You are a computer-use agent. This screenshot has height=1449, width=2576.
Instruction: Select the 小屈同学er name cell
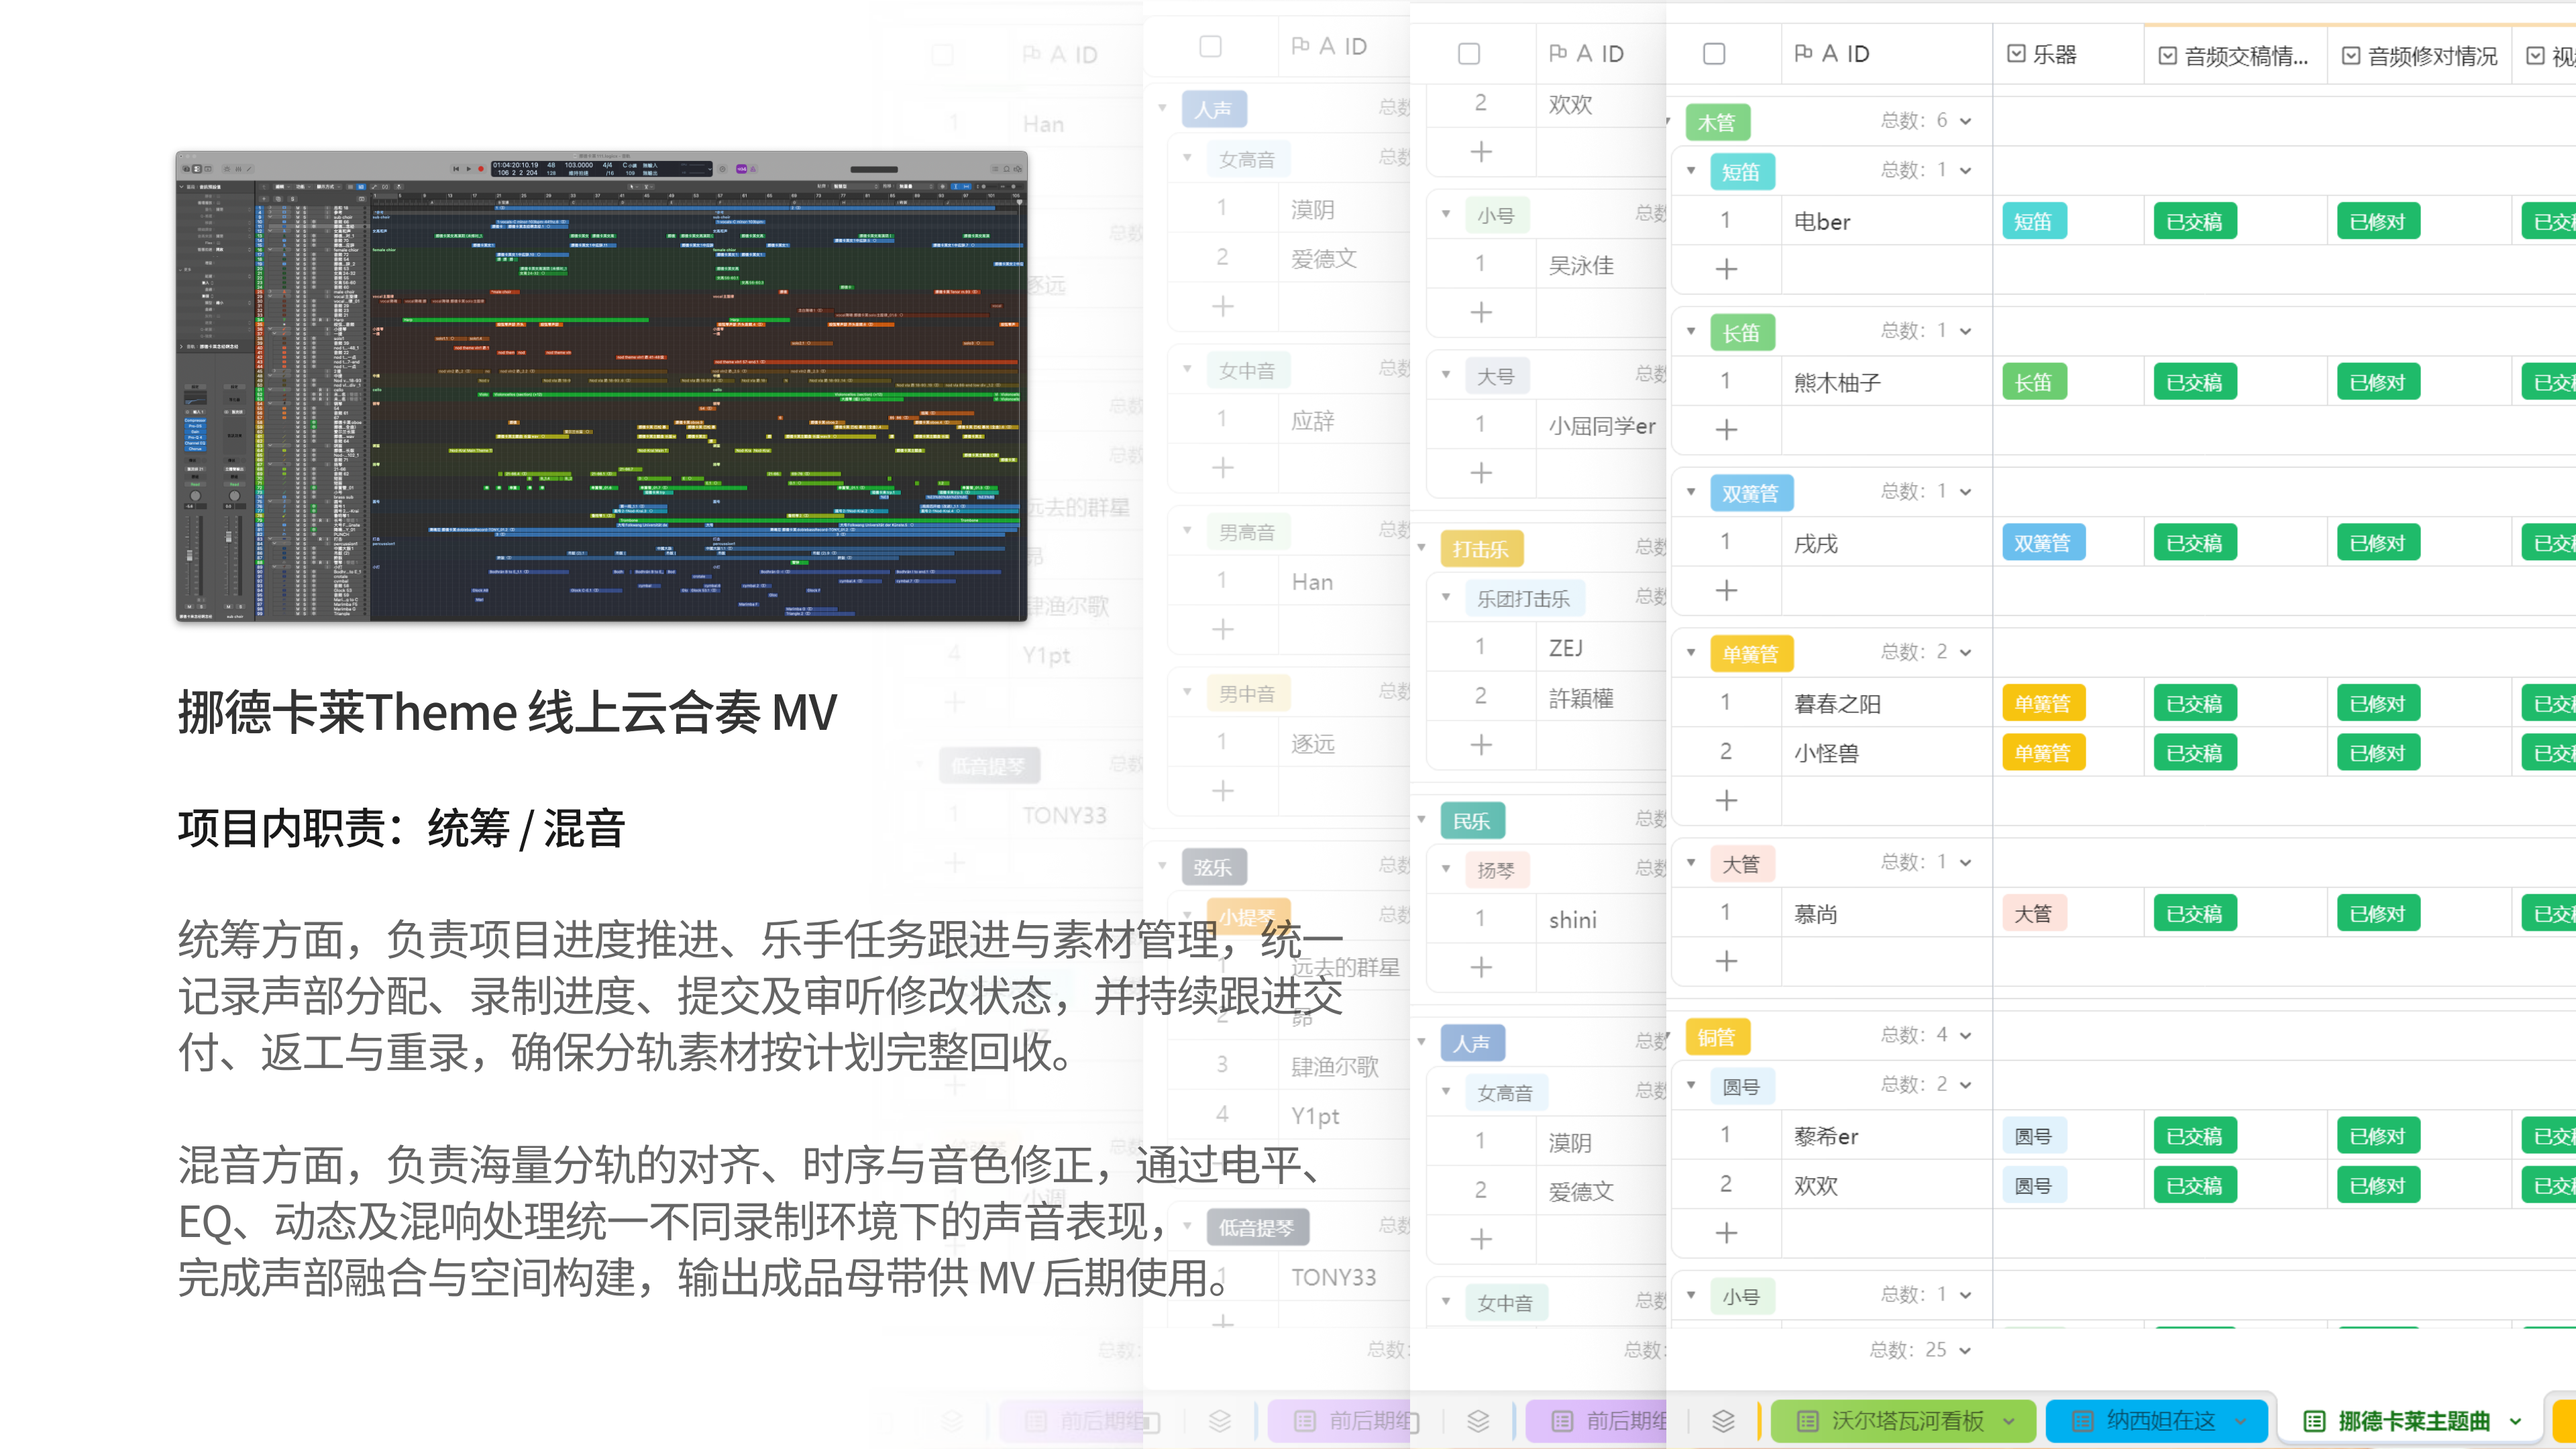tap(1602, 426)
